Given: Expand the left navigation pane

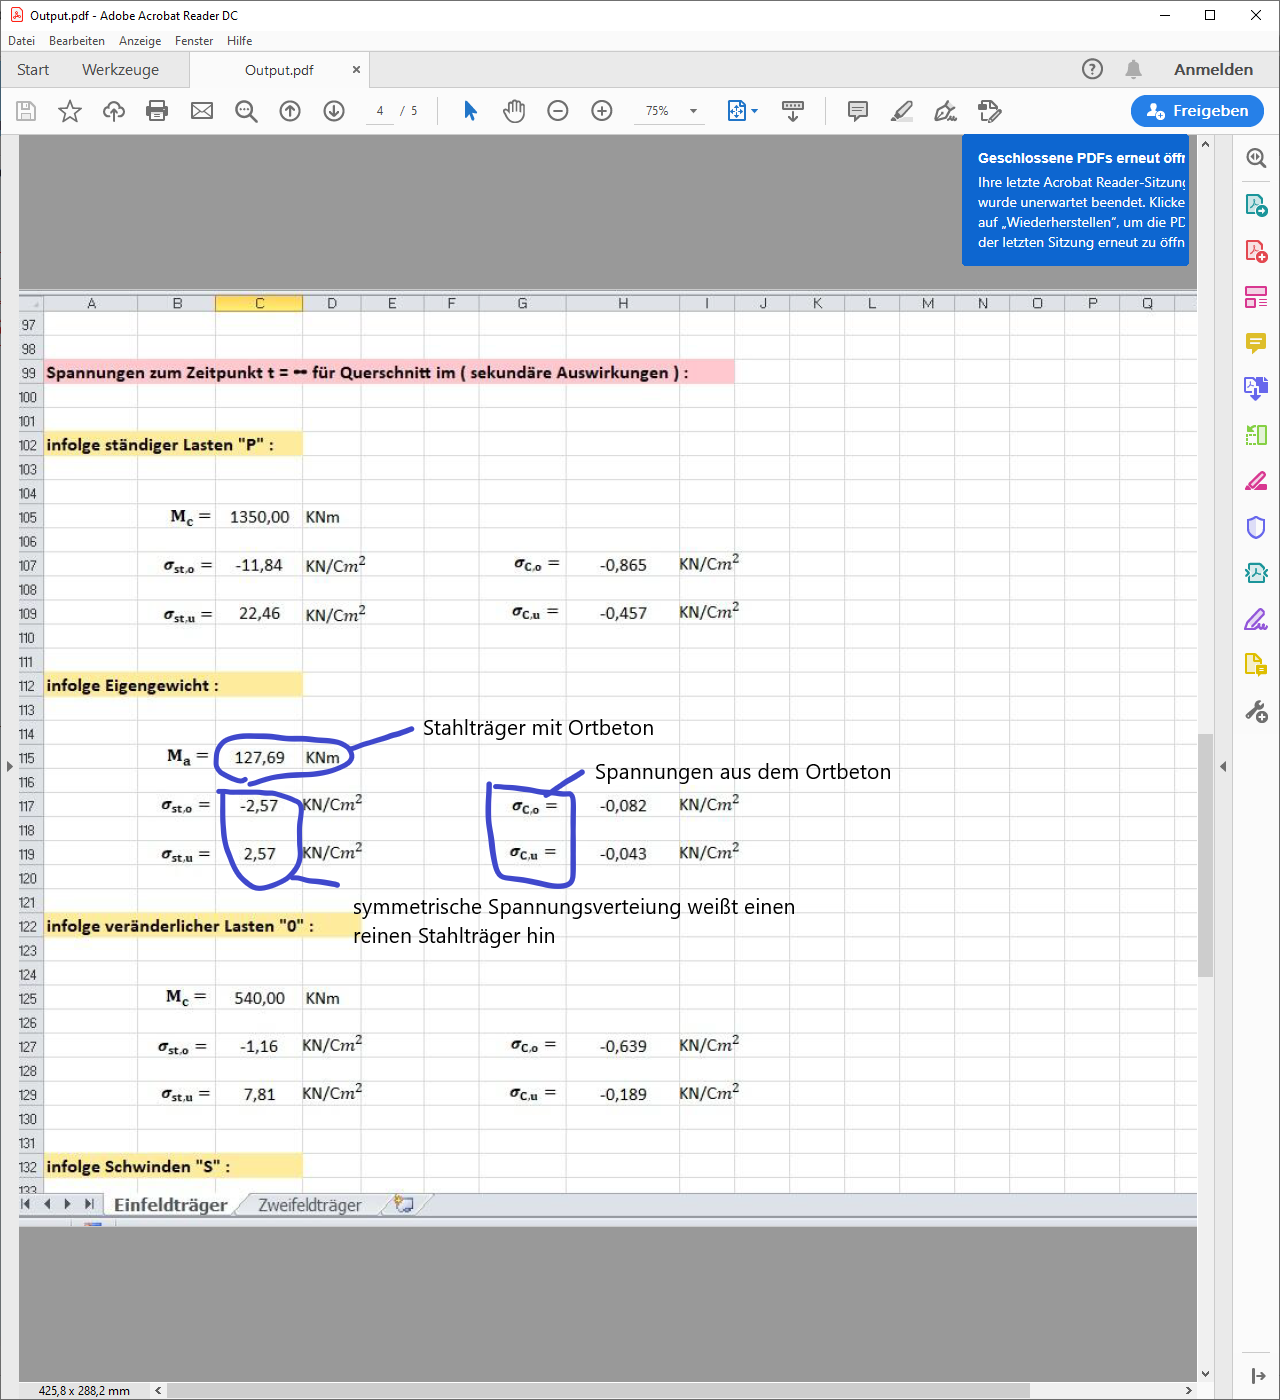Looking at the screenshot, I should tap(10, 767).
